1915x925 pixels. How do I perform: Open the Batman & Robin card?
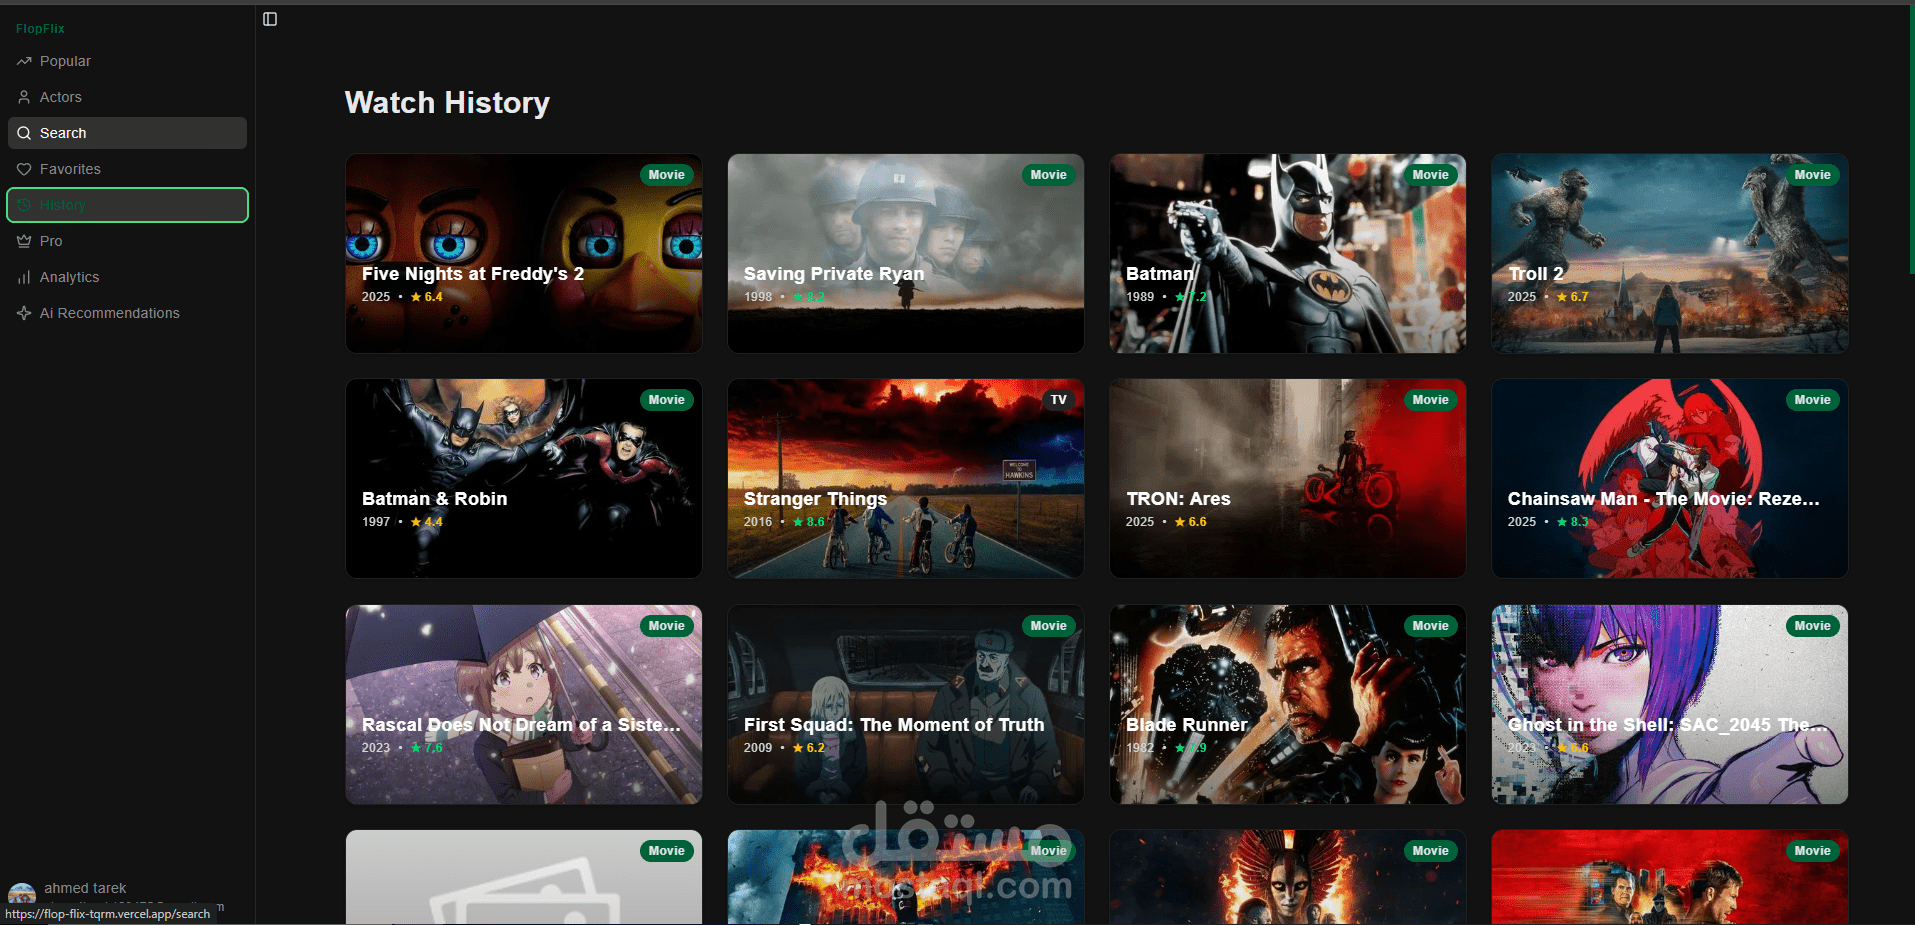[524, 478]
